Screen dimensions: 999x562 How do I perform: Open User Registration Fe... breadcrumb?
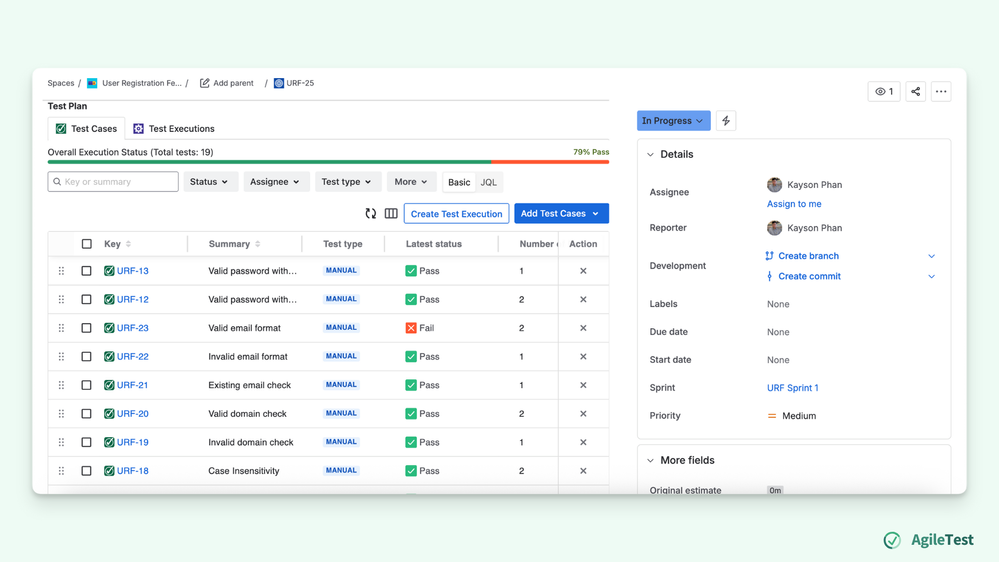coord(141,83)
